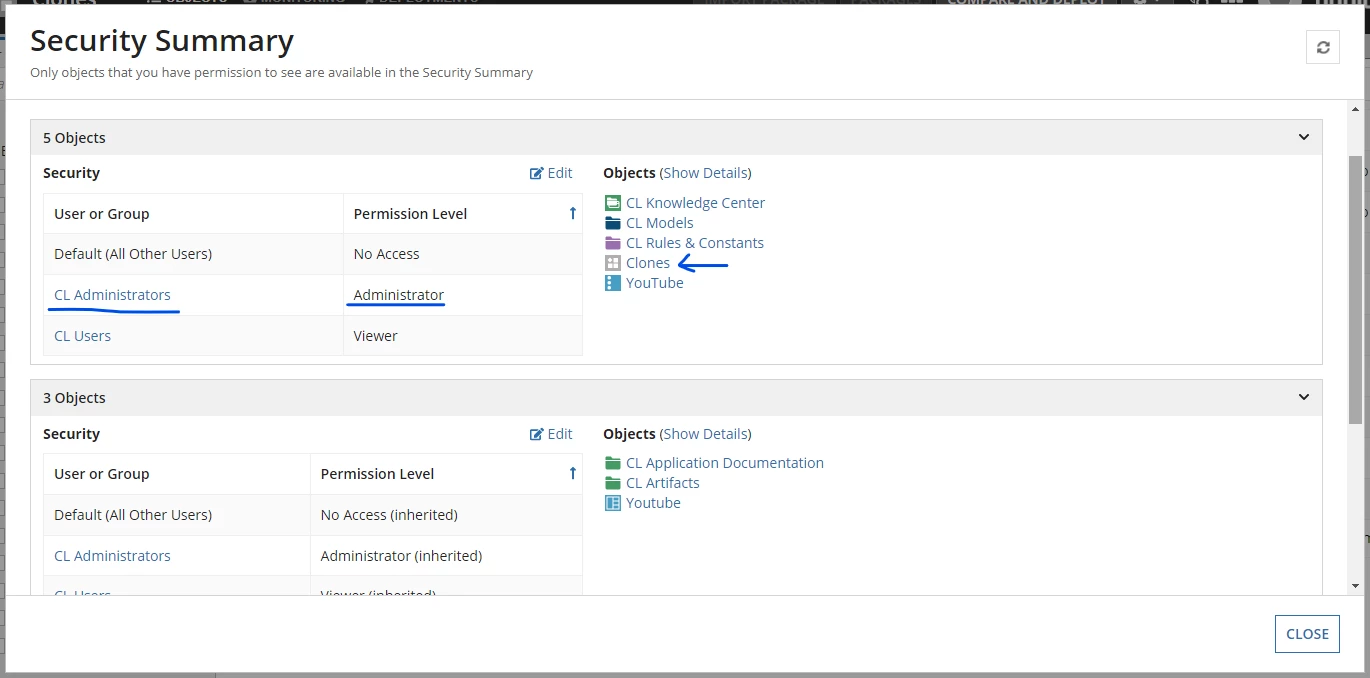Click the CL Models folder icon
Image resolution: width=1370 pixels, height=678 pixels.
click(613, 223)
